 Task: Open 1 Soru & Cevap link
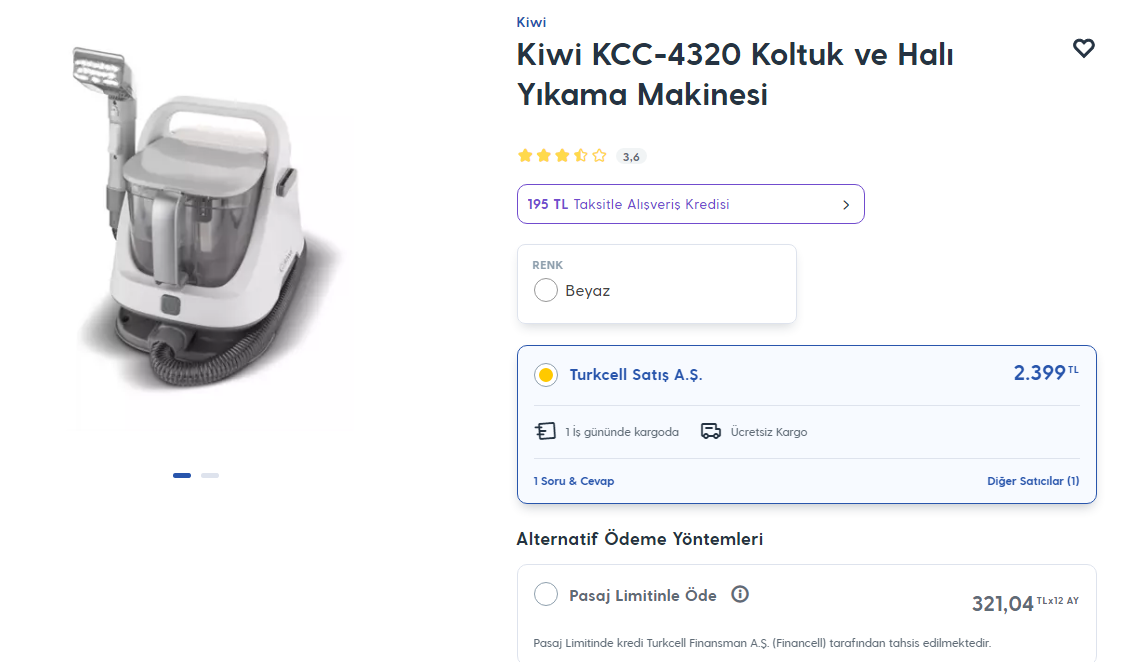574,481
